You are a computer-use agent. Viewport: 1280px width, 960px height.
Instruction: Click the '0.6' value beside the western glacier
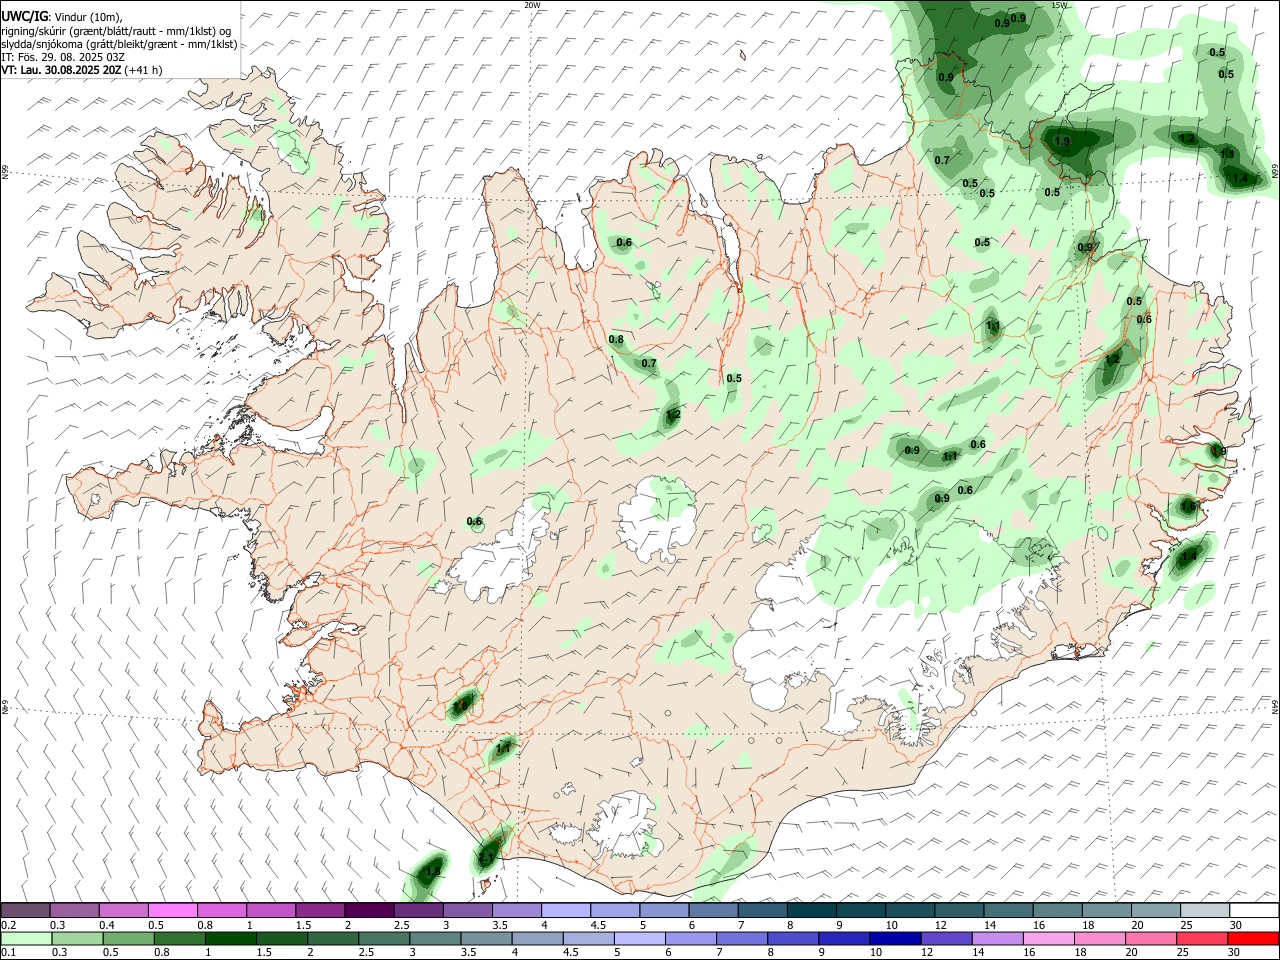point(475,522)
